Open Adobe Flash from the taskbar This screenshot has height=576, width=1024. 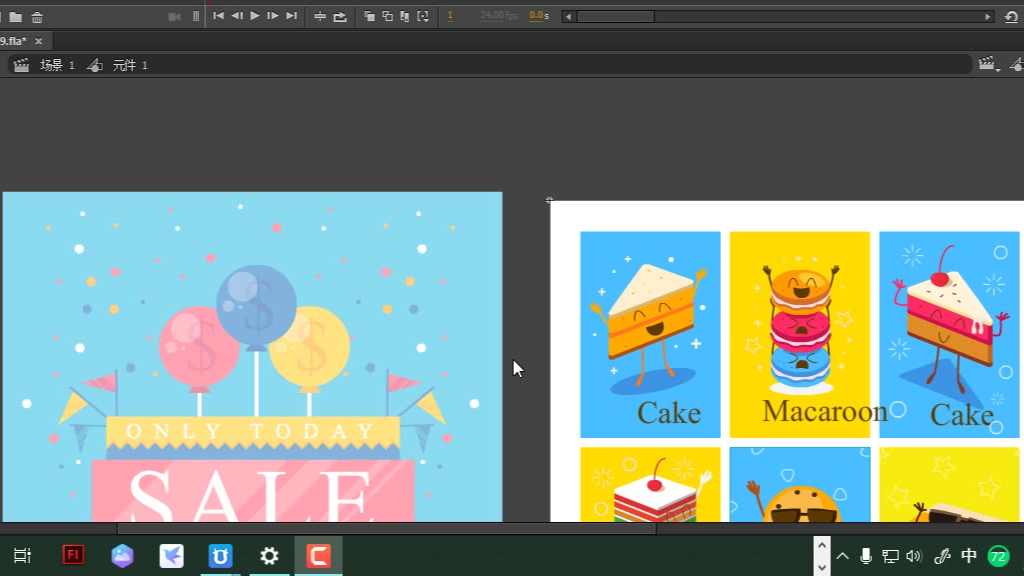tap(73, 555)
